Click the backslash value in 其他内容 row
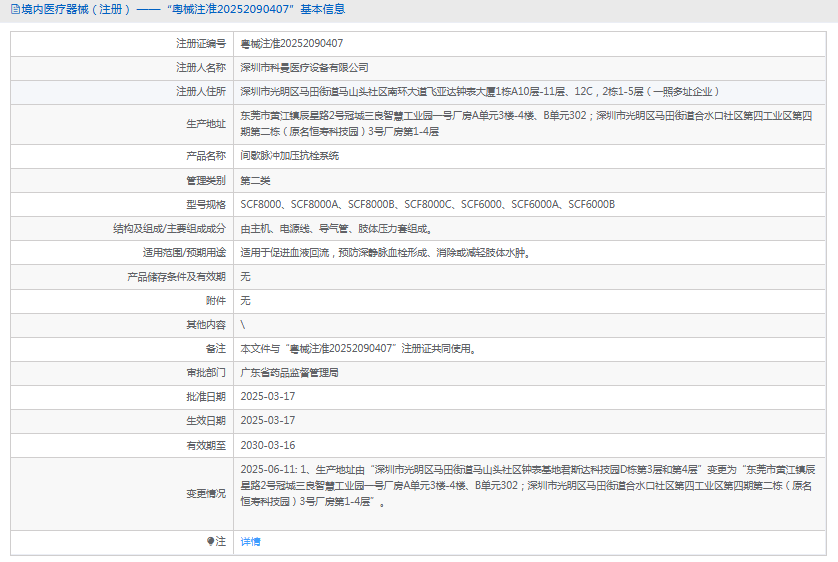 pos(243,325)
